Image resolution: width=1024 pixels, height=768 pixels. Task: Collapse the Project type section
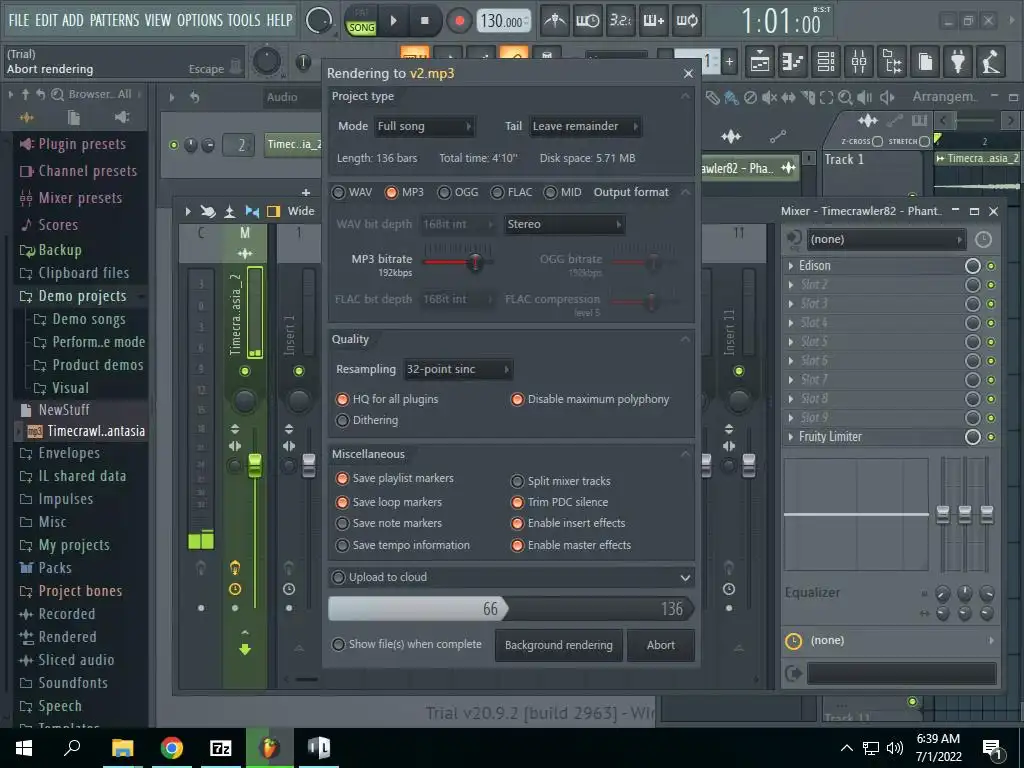(685, 97)
